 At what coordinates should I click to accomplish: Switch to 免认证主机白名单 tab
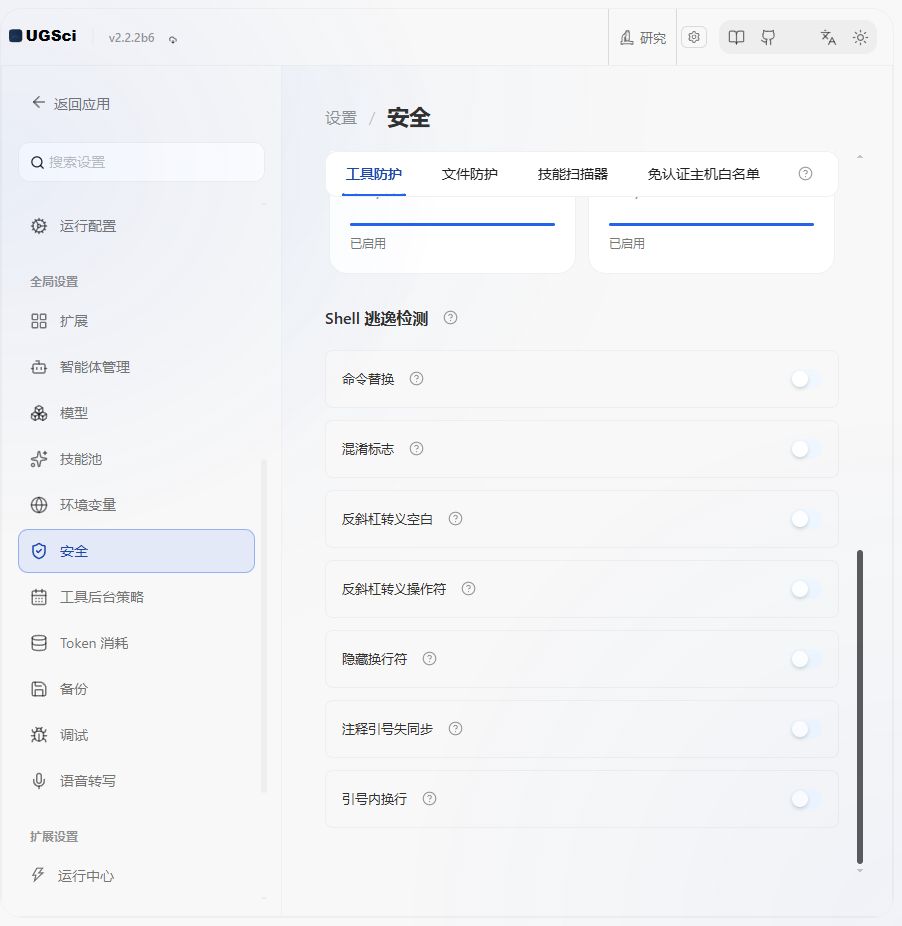click(x=704, y=174)
